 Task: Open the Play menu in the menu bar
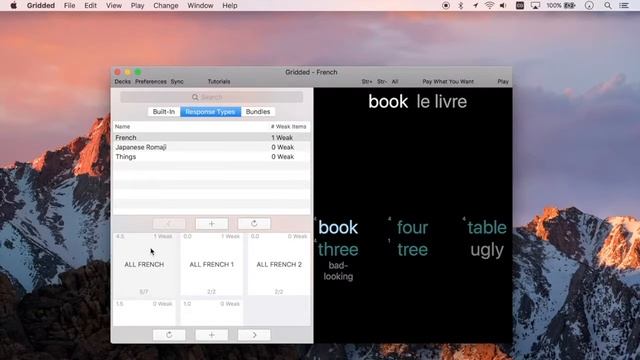tap(137, 5)
